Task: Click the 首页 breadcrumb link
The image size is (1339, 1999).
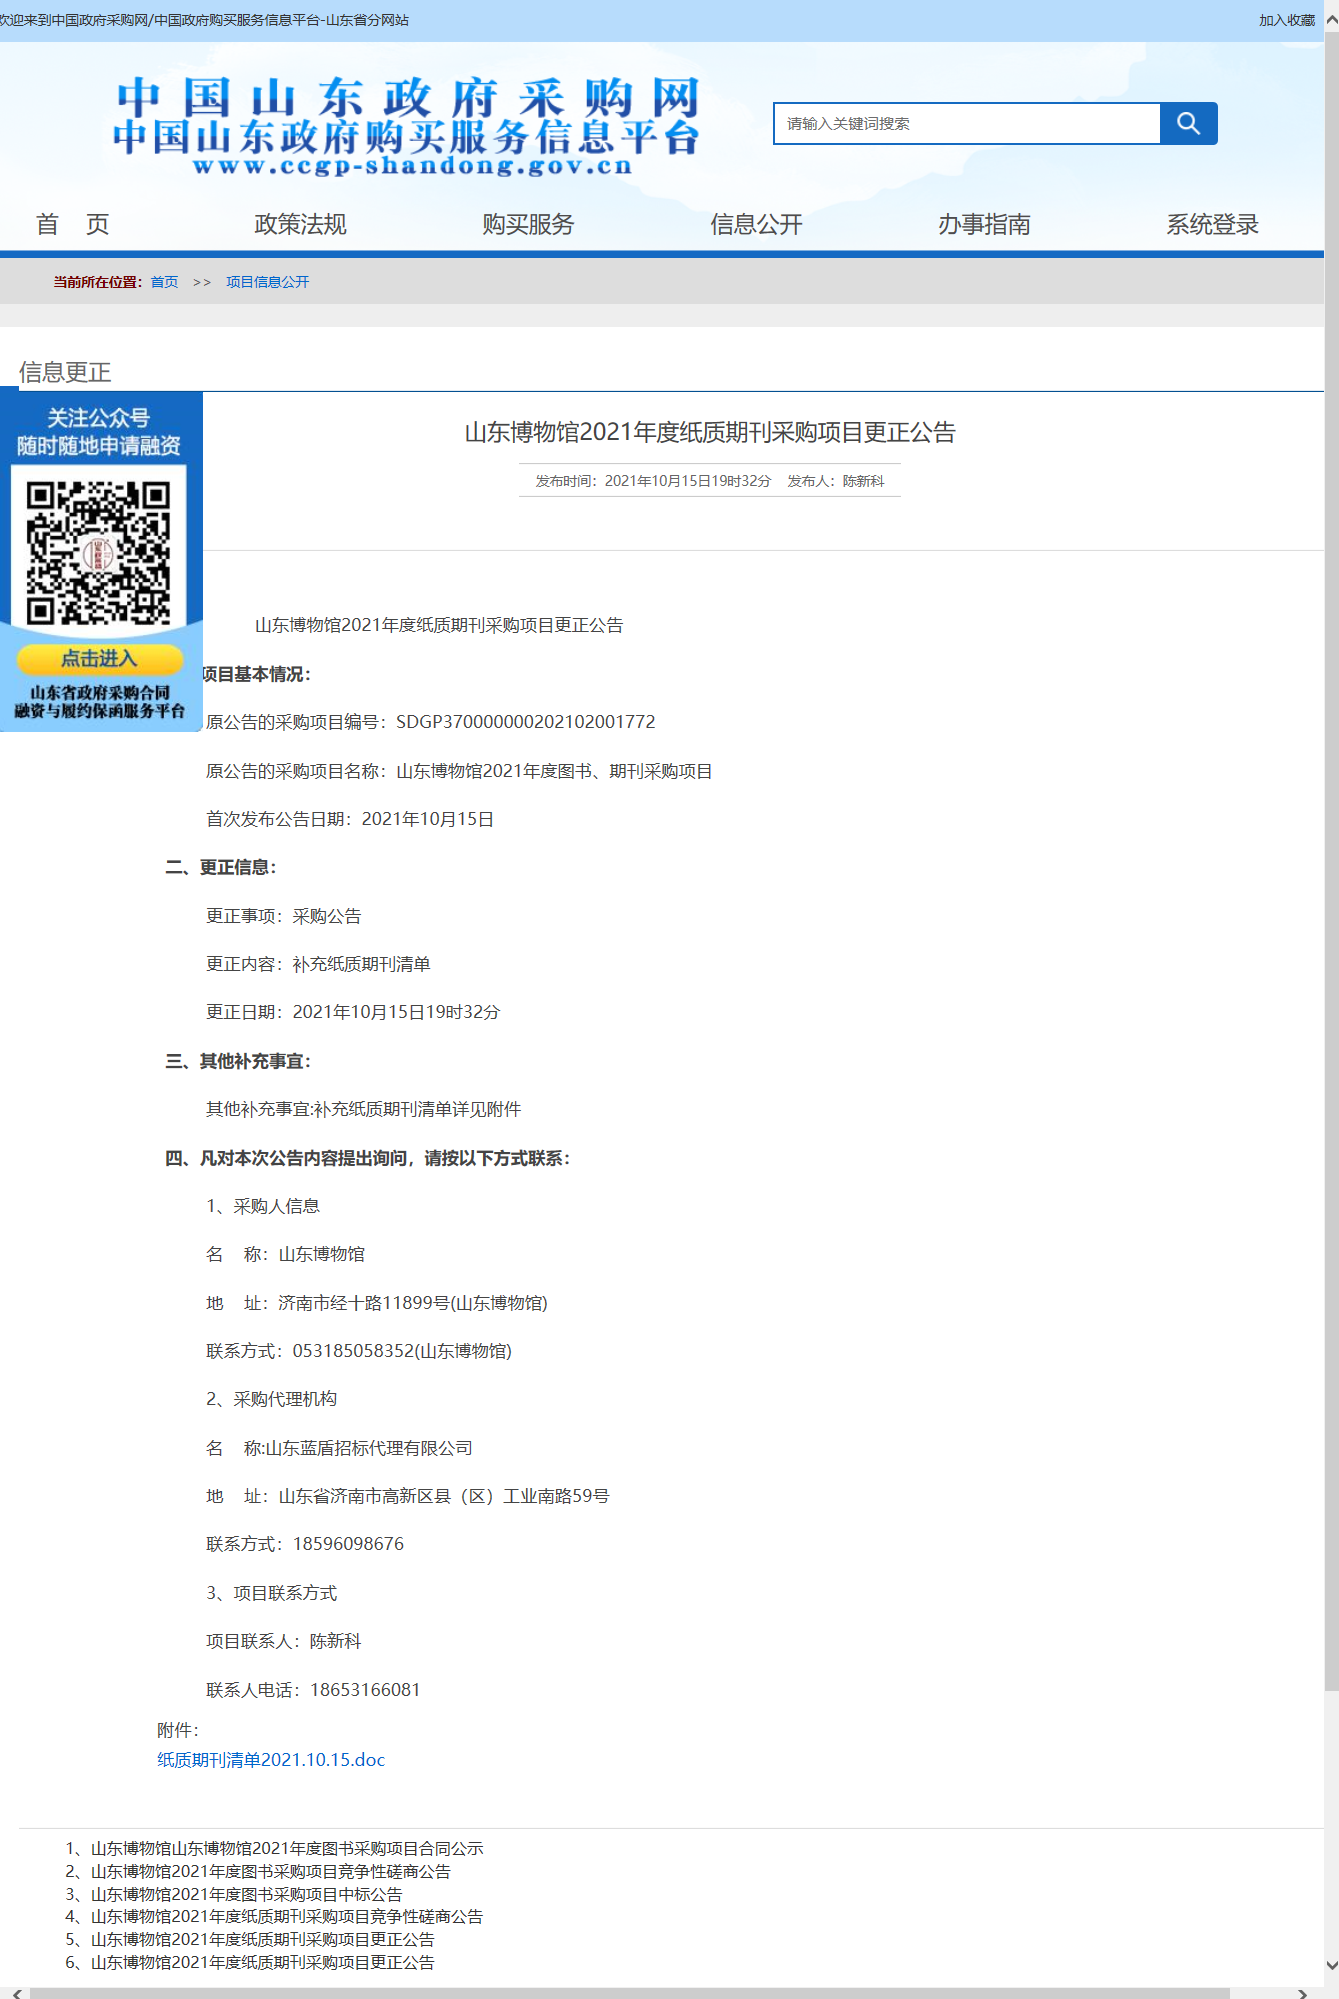Action: 164,282
